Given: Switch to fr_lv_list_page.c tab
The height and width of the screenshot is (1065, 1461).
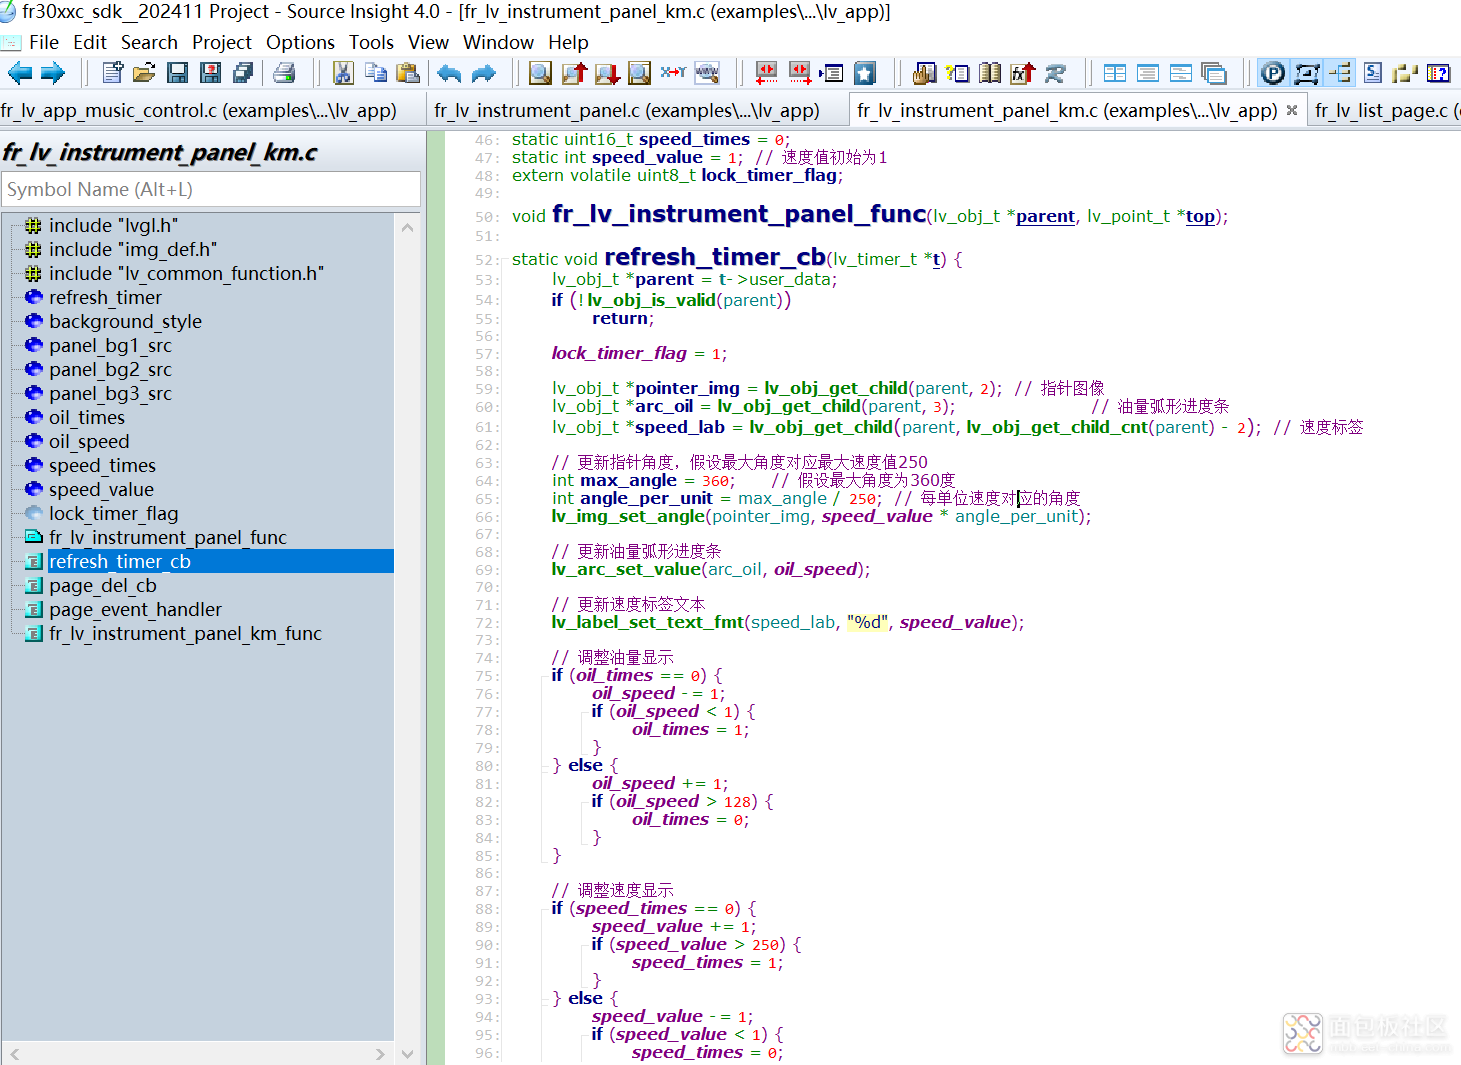Looking at the screenshot, I should pos(1385,110).
